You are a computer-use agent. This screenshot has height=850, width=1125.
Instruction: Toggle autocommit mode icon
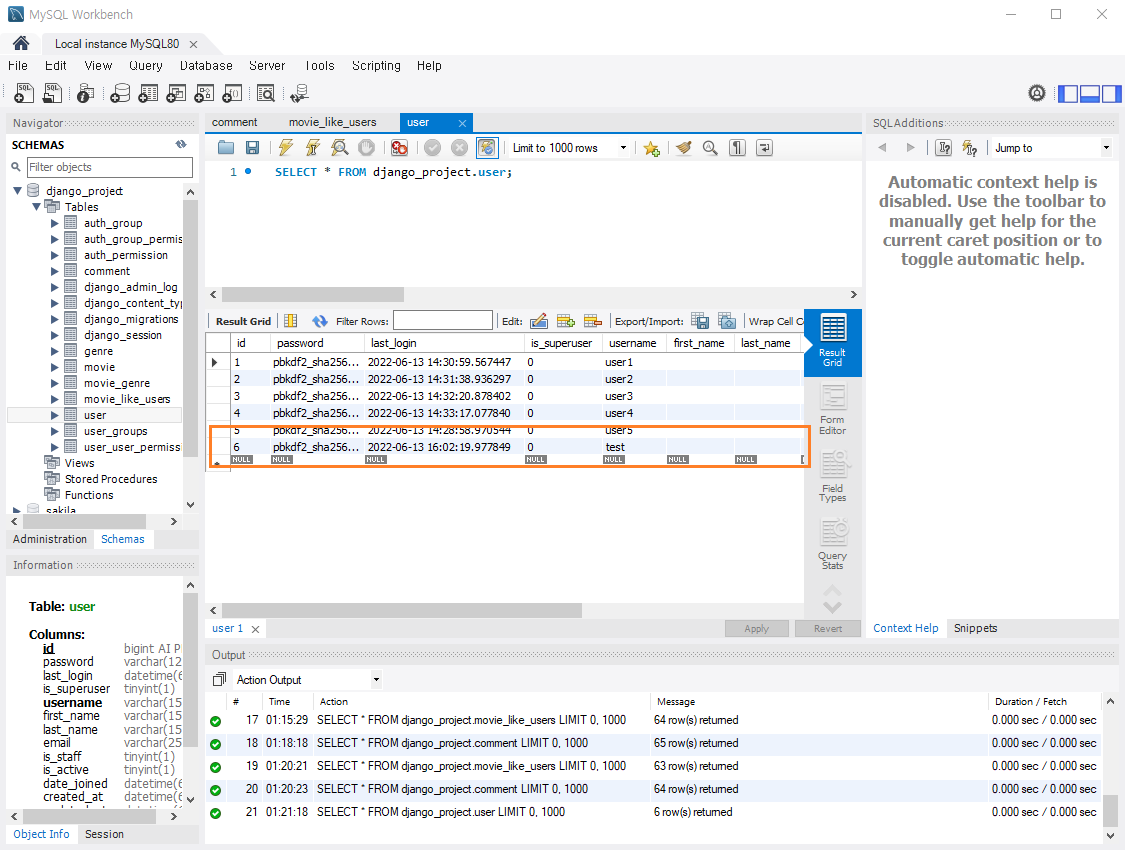tap(486, 148)
